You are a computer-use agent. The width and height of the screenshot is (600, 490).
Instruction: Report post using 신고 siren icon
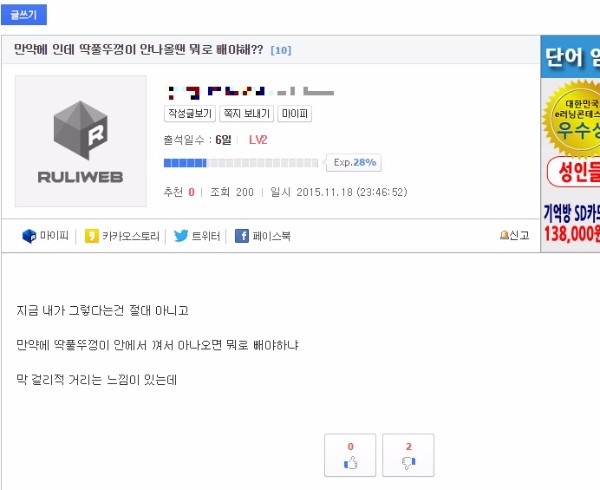pos(504,235)
